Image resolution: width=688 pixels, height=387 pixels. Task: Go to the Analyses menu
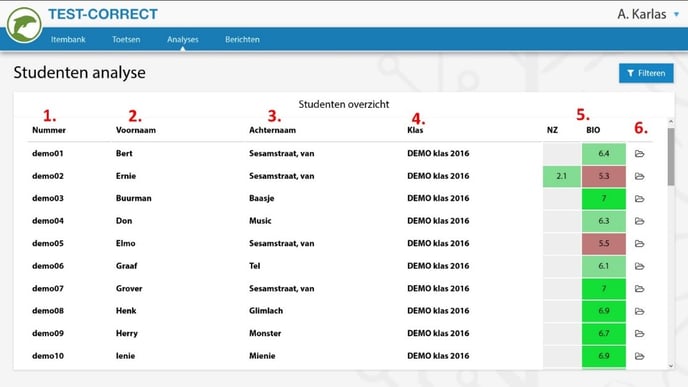coord(183,39)
